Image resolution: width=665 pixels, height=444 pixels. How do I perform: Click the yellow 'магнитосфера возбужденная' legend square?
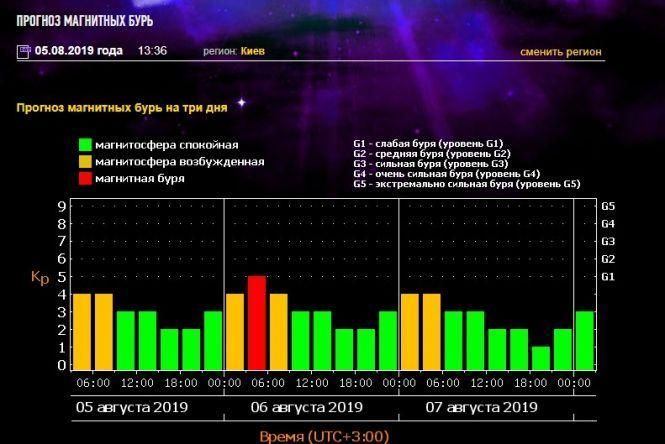tap(86, 162)
